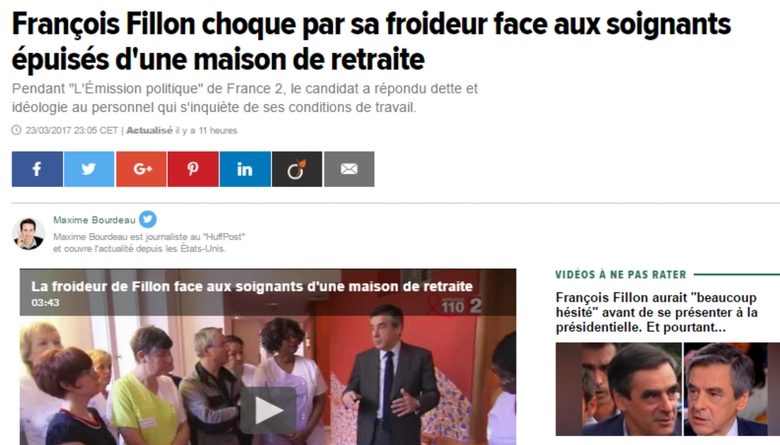Click the 'Actualisé il y a 11 heures' timestamp

[182, 130]
